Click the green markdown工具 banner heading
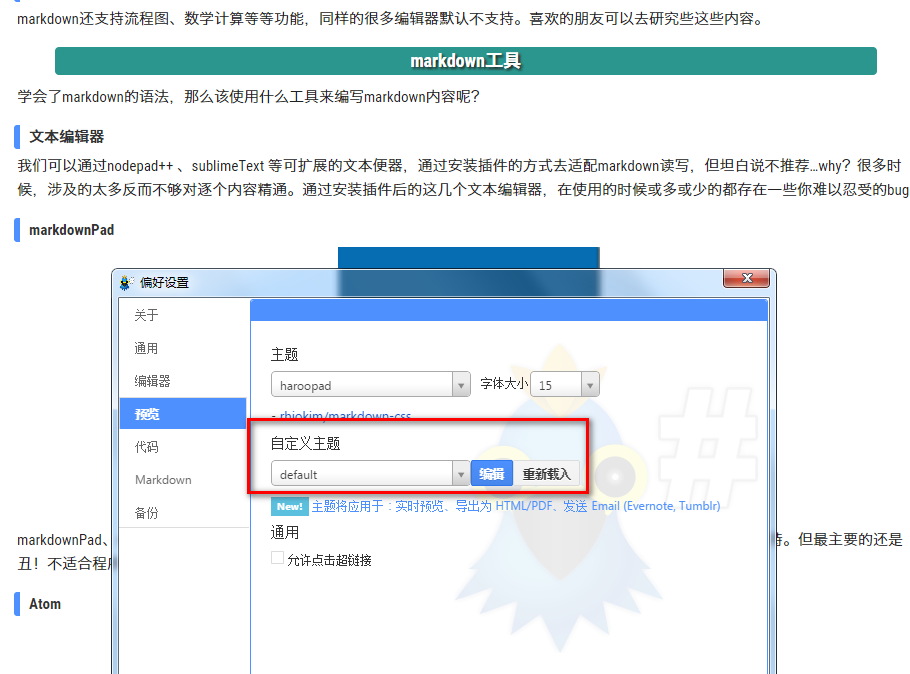Image resolution: width=910 pixels, height=674 pixels. click(x=466, y=60)
